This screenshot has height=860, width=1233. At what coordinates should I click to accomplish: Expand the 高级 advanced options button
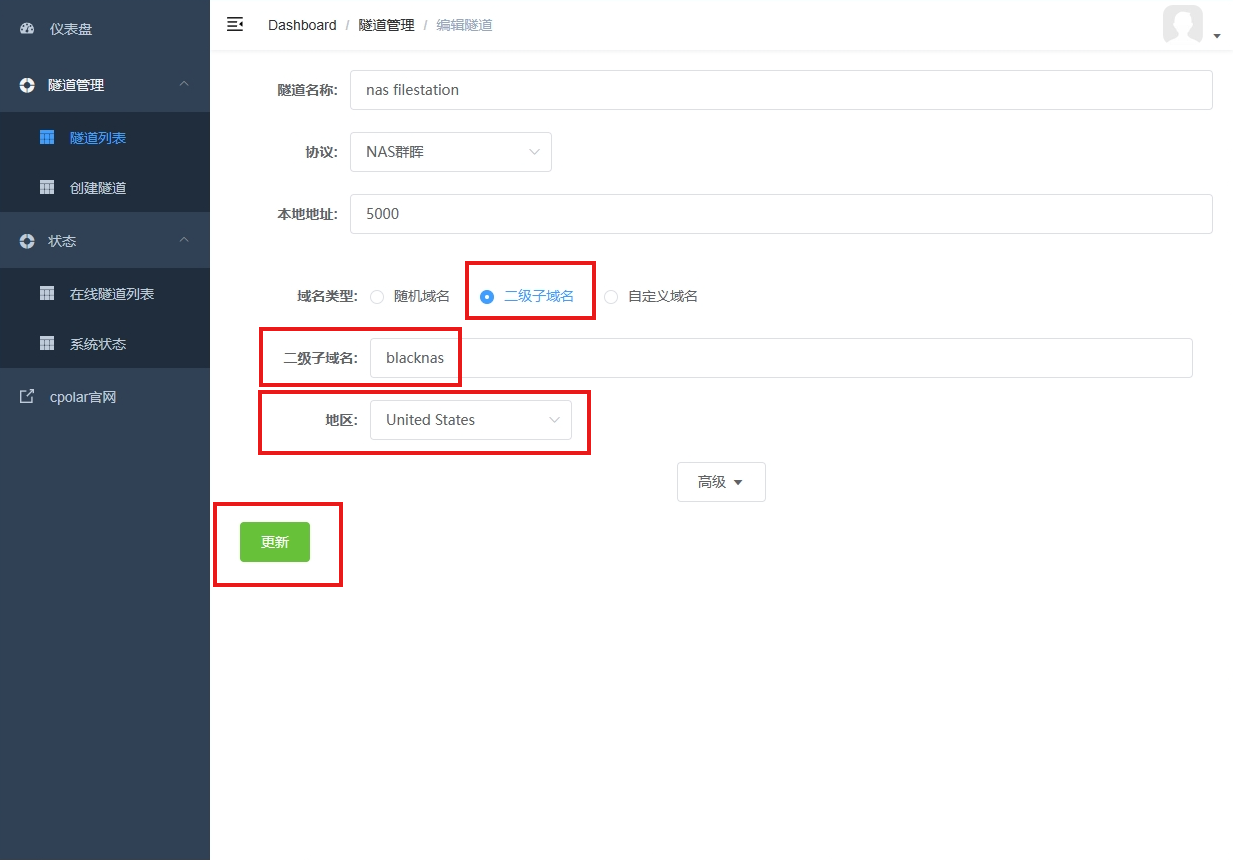(x=721, y=482)
